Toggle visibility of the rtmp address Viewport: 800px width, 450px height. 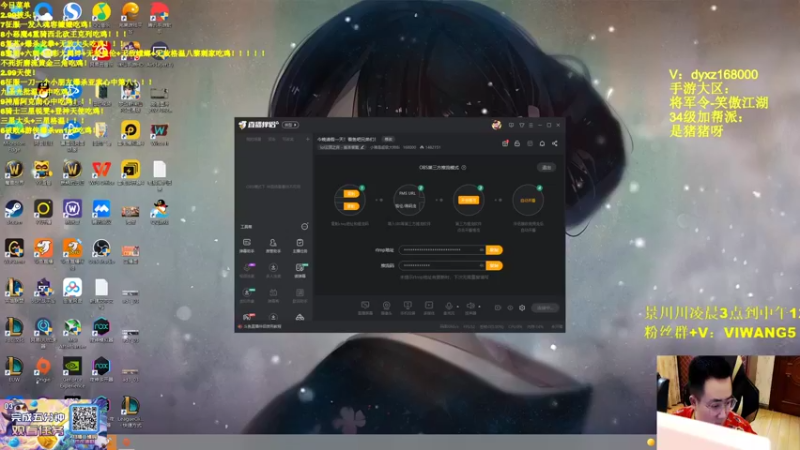pyautogui.click(x=481, y=250)
